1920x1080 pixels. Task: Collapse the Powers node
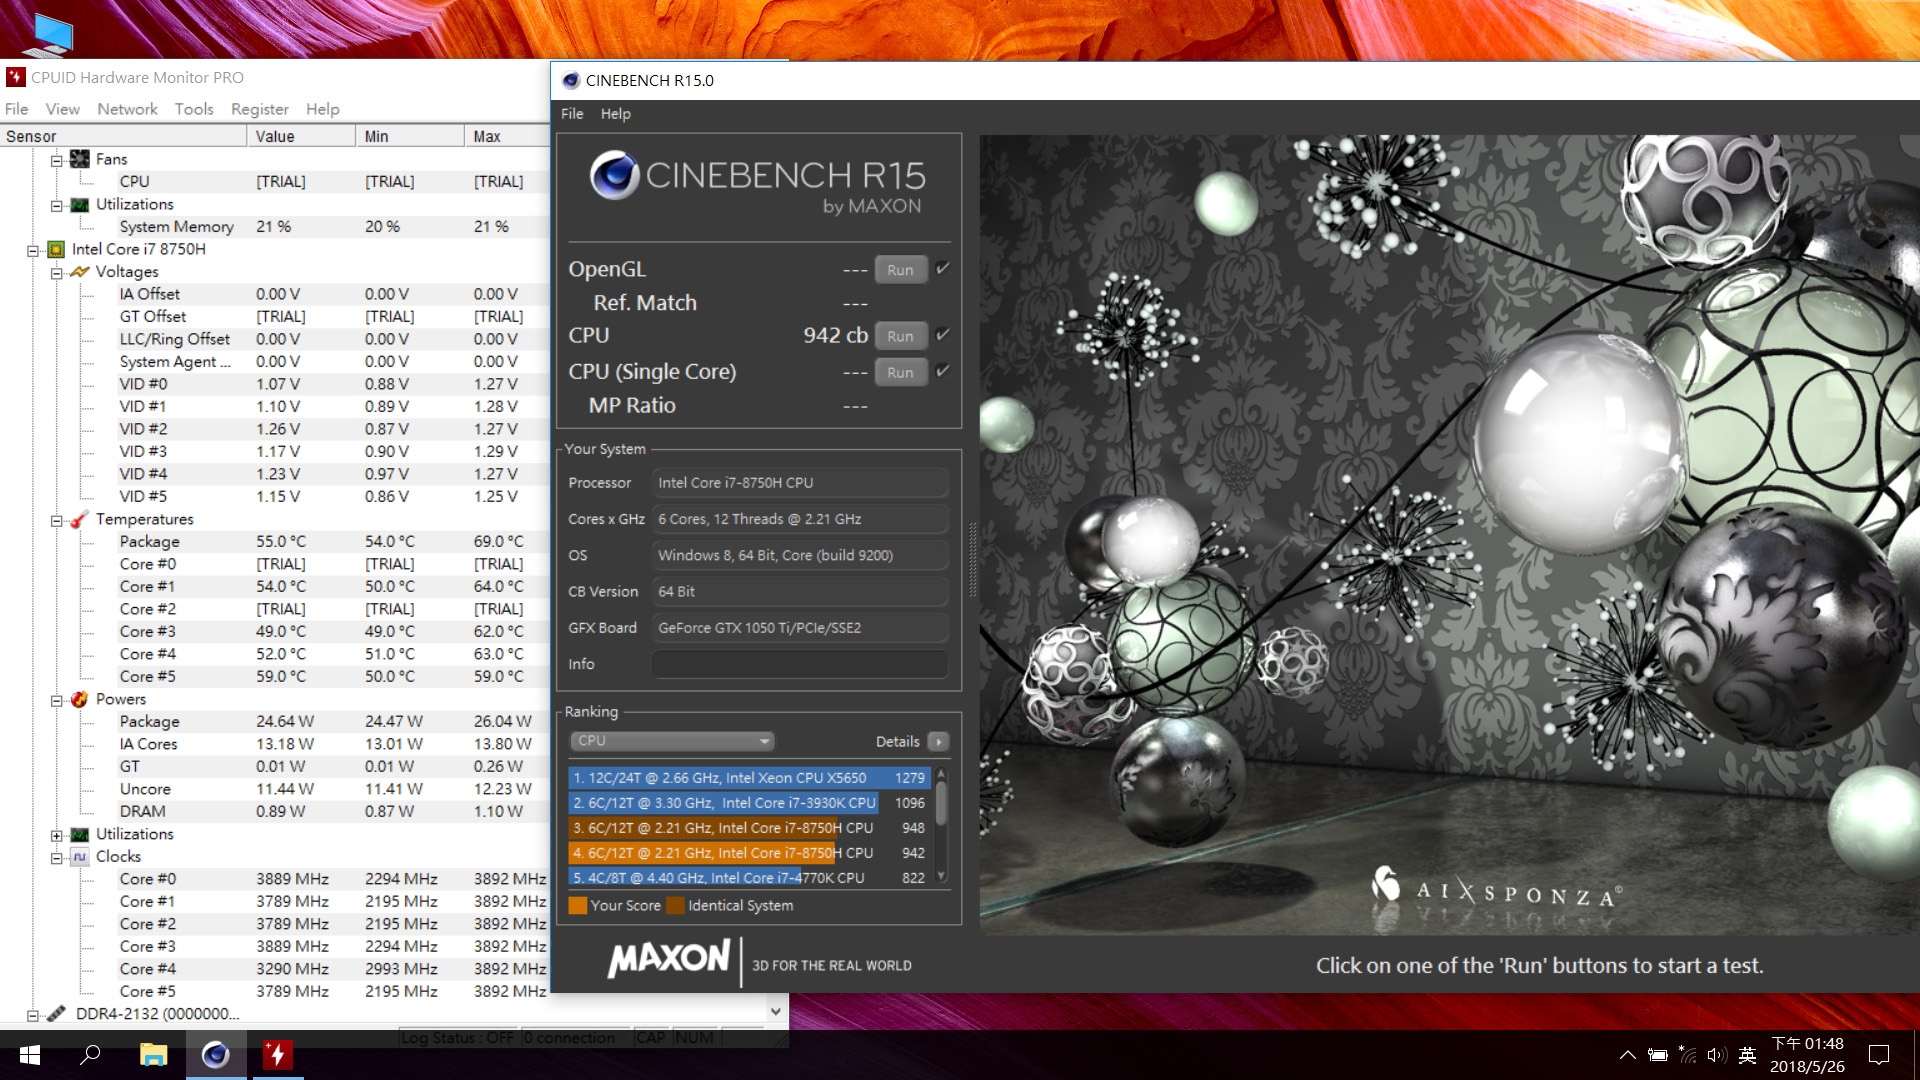(57, 700)
